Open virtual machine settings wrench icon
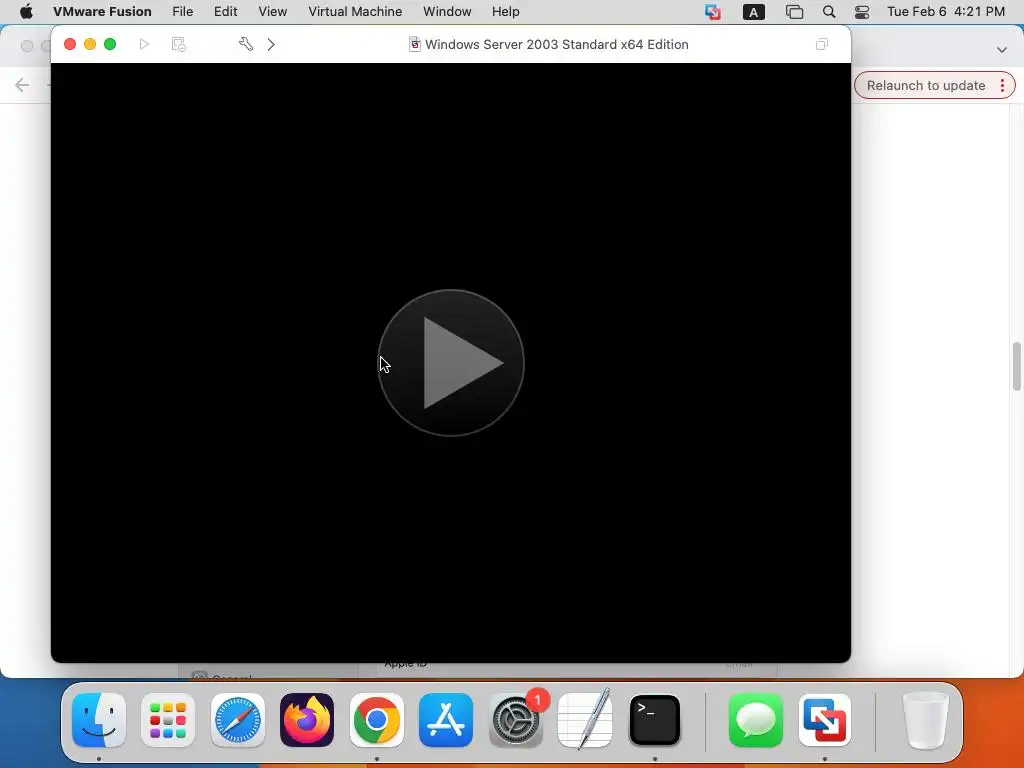 click(x=246, y=44)
